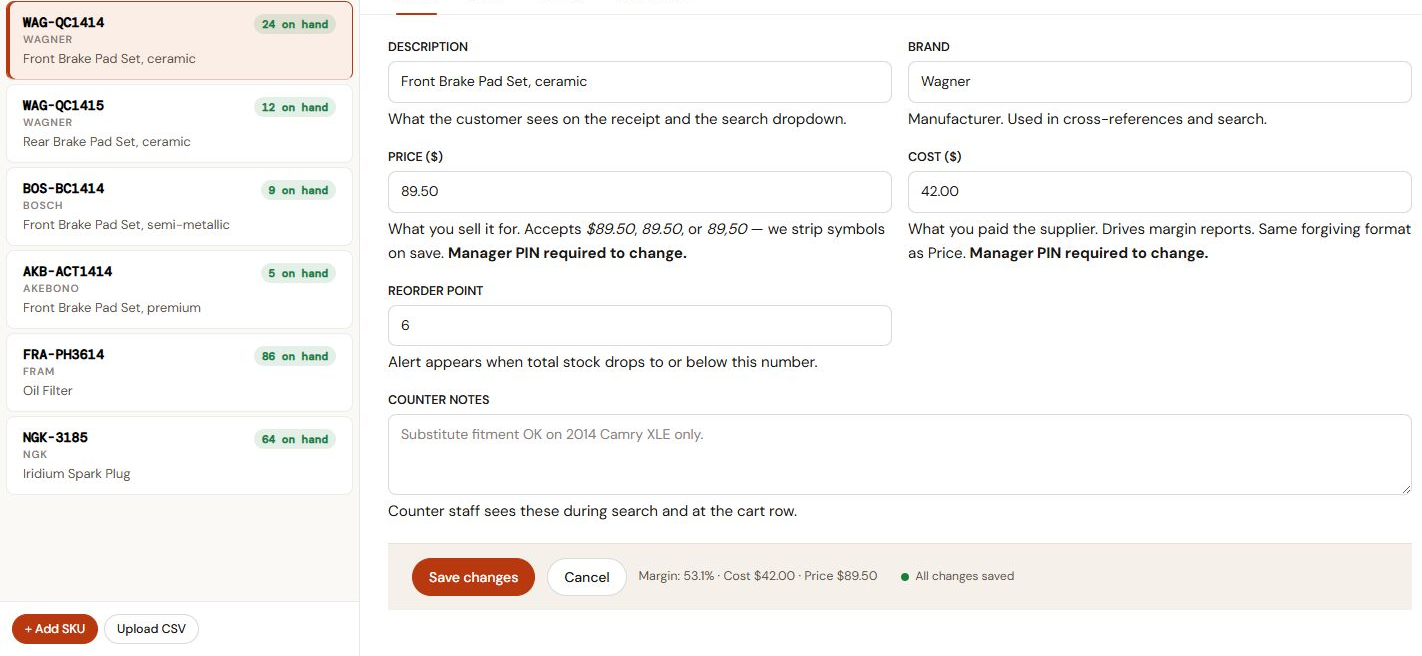Click the Save changes button
1422x656 pixels.
click(474, 577)
